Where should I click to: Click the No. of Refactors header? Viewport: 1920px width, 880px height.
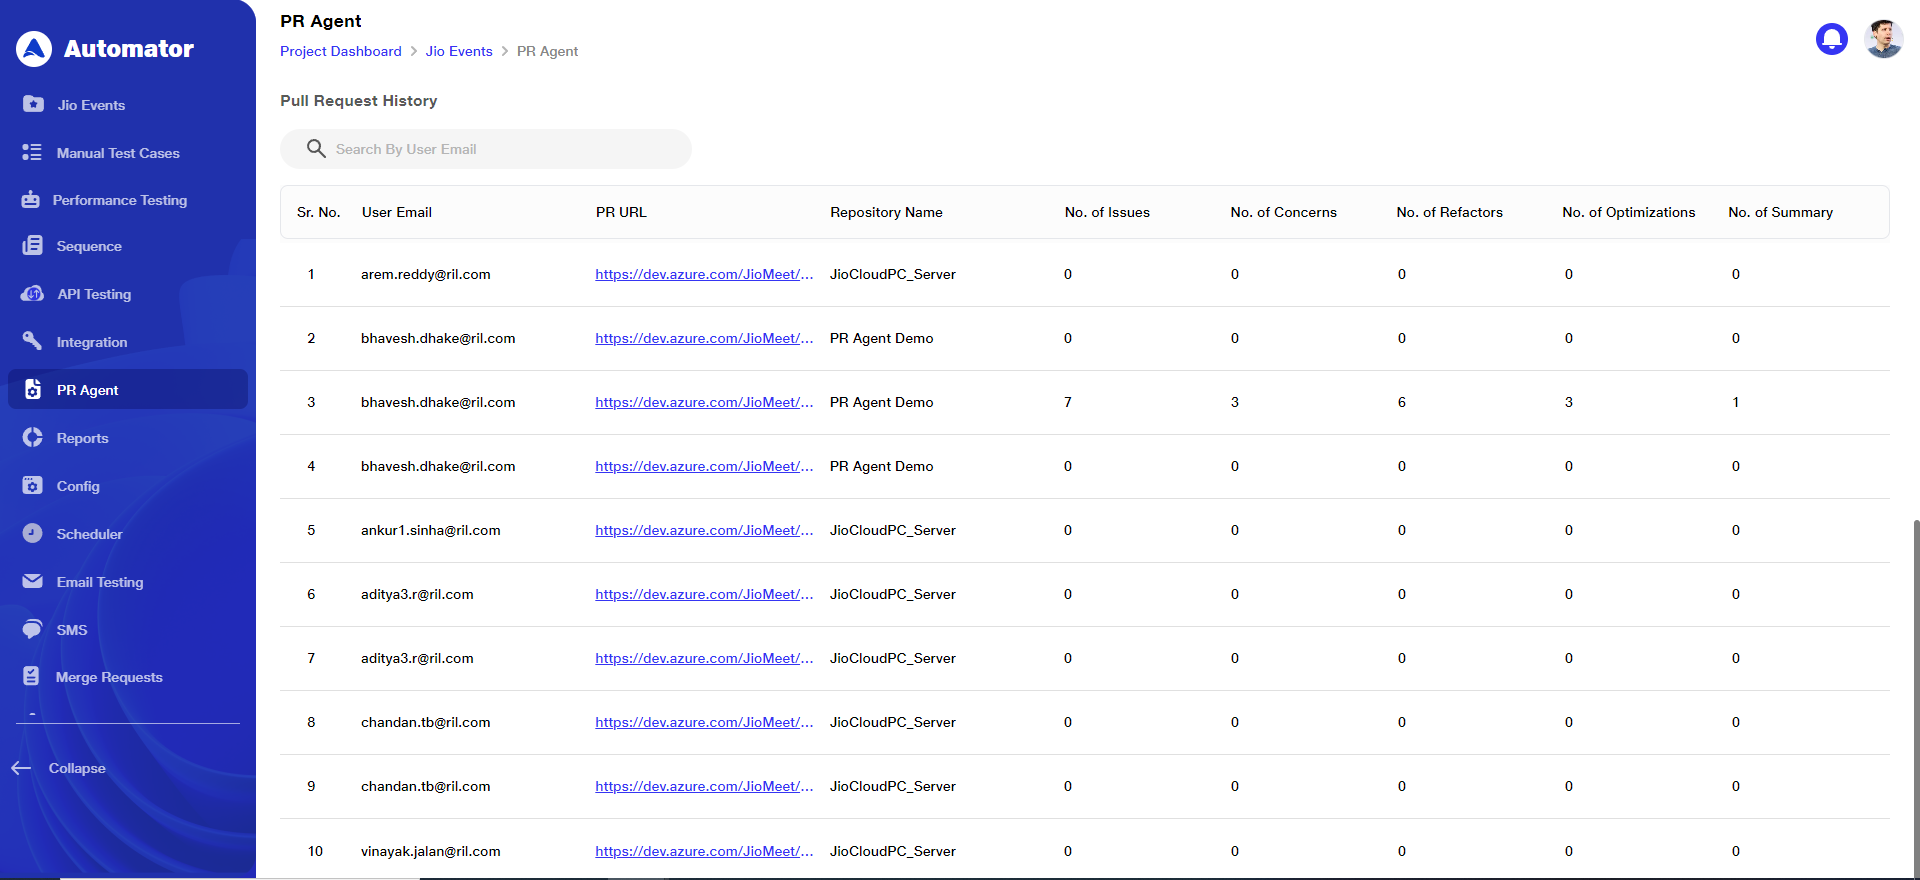pyautogui.click(x=1449, y=212)
